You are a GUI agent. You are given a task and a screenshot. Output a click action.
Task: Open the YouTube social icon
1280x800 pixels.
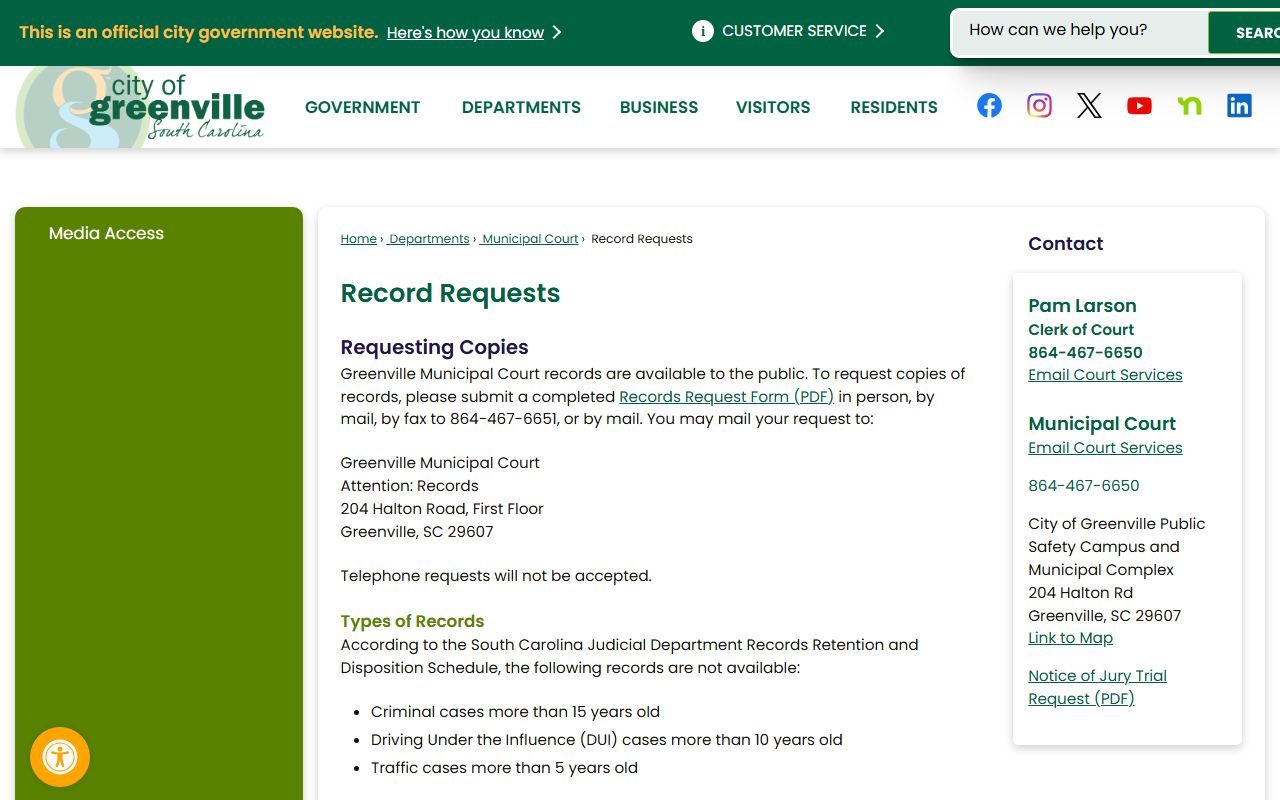pos(1139,105)
